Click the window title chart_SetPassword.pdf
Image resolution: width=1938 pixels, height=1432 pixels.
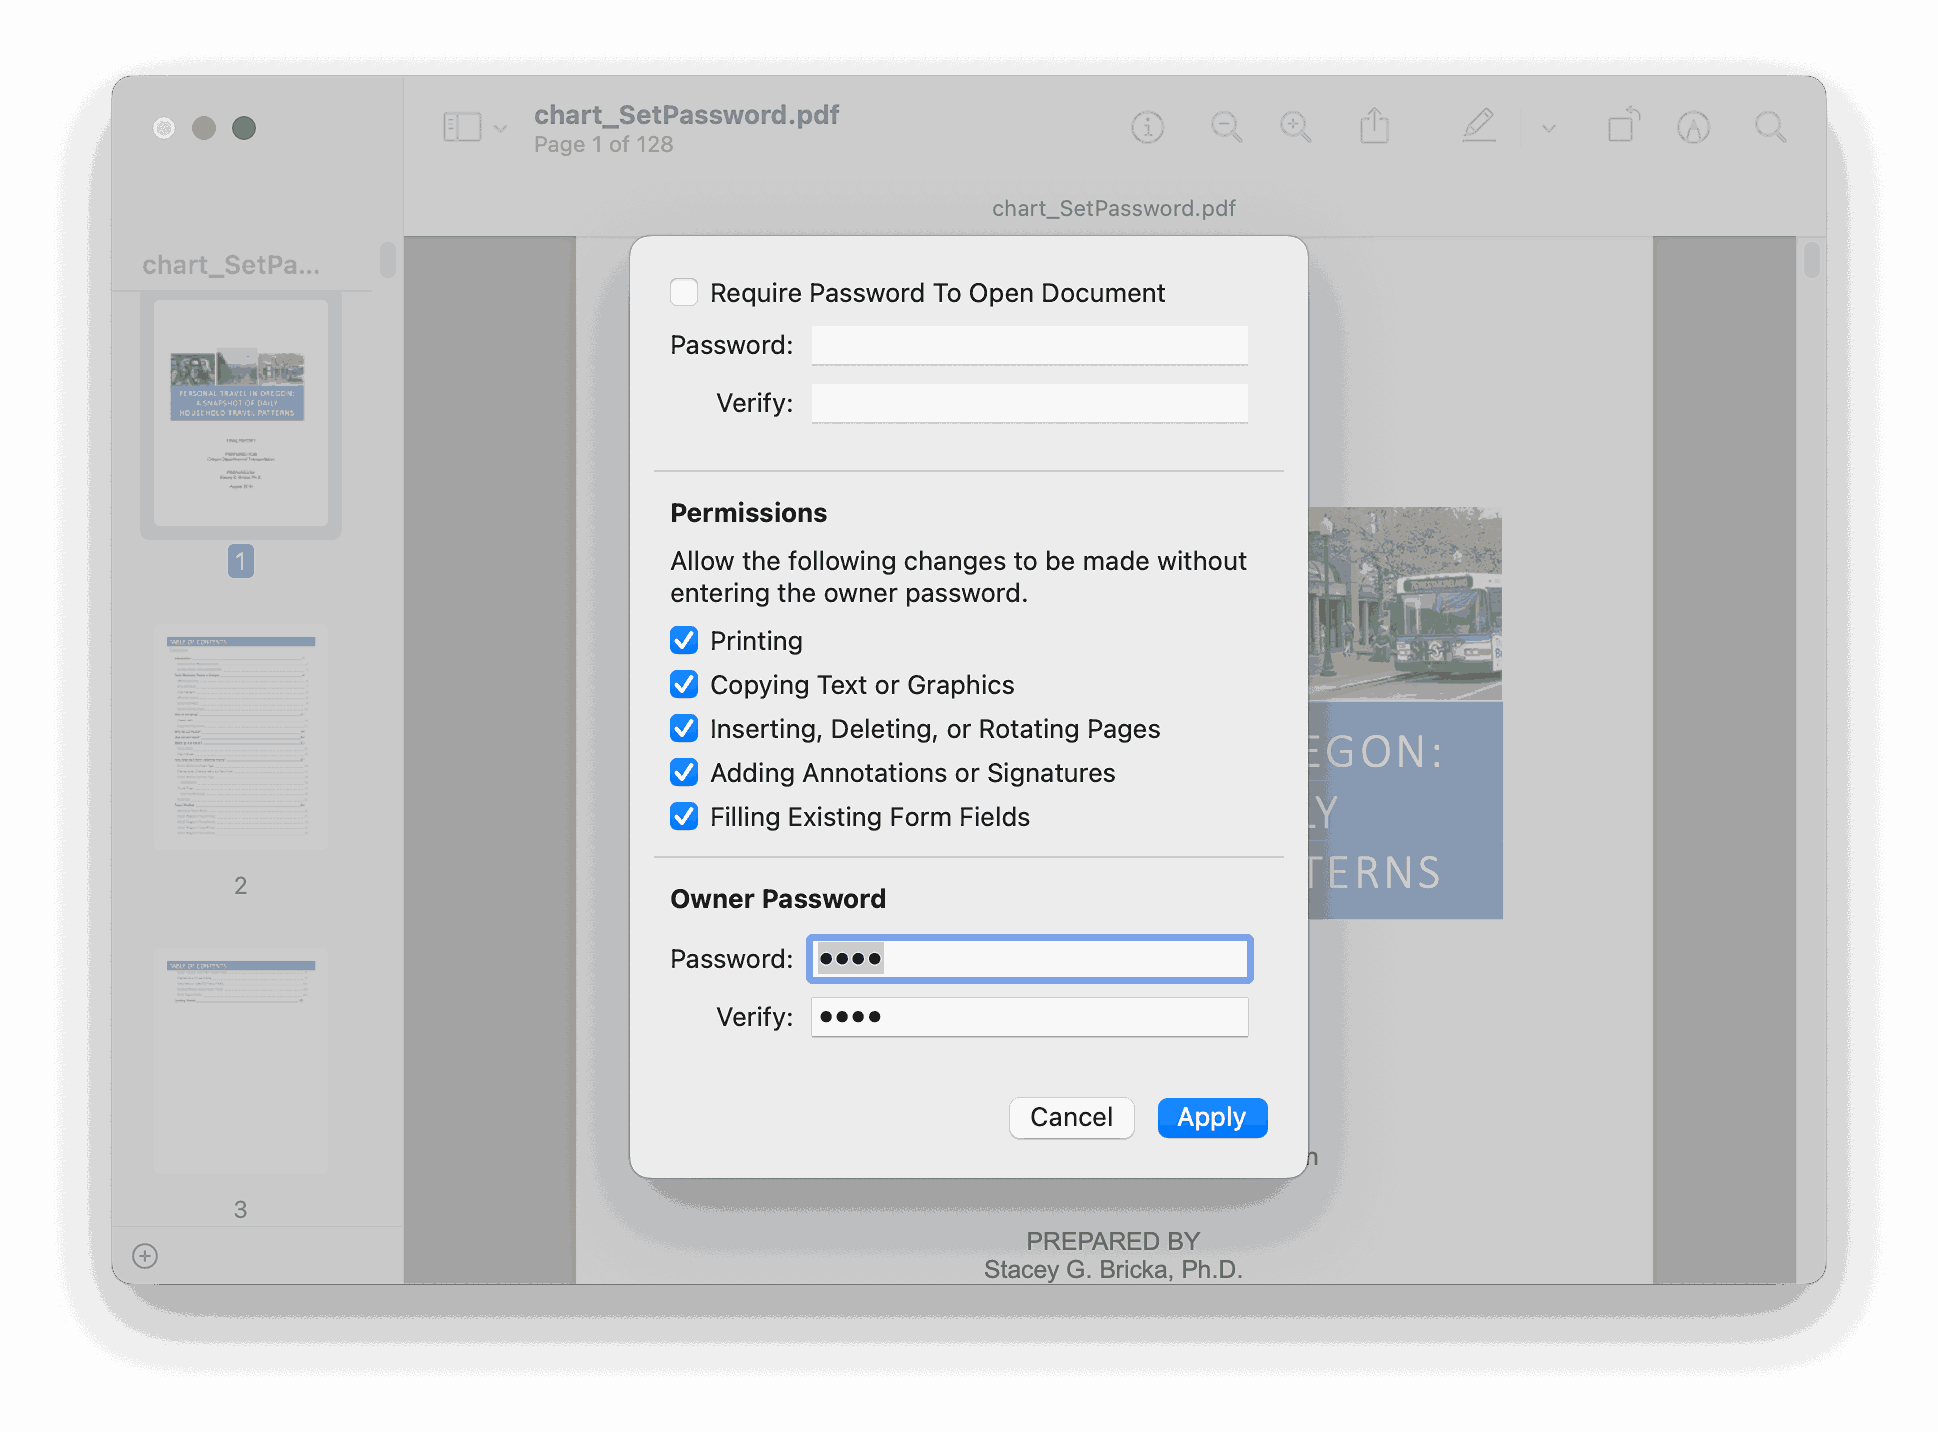pos(687,114)
